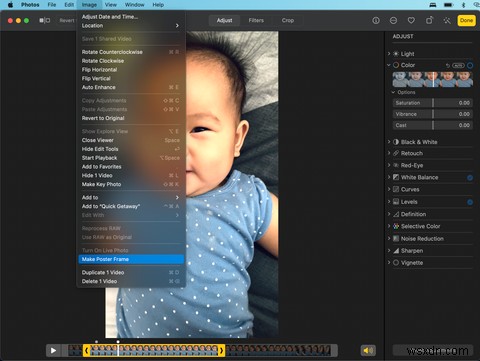480x361 pixels.
Task: Click the Black & White icon
Action: click(396, 142)
